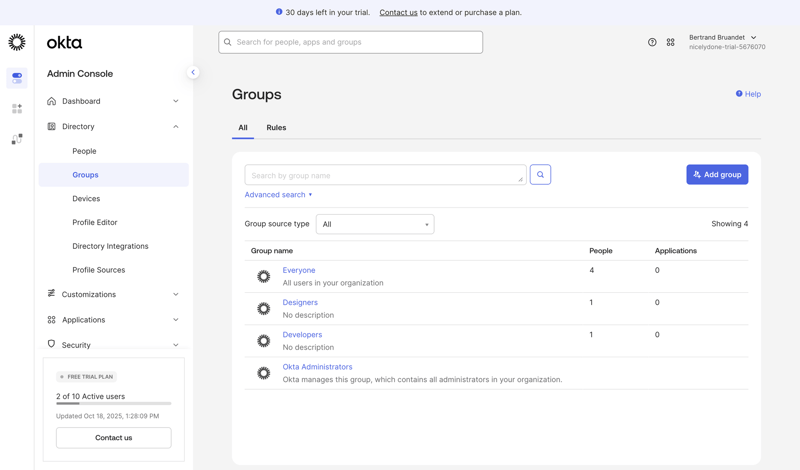Viewport: 800px width, 470px height.
Task: Click the Applications column header
Action: 676,251
